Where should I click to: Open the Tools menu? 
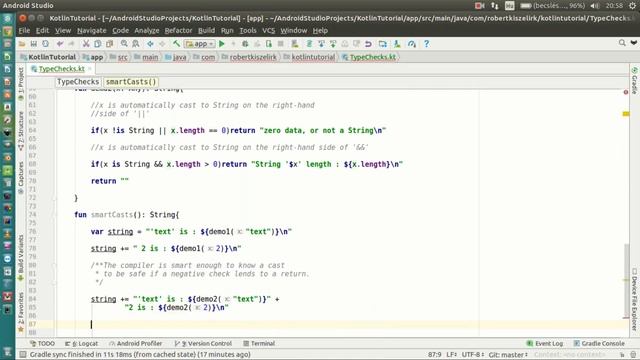pos(248,31)
